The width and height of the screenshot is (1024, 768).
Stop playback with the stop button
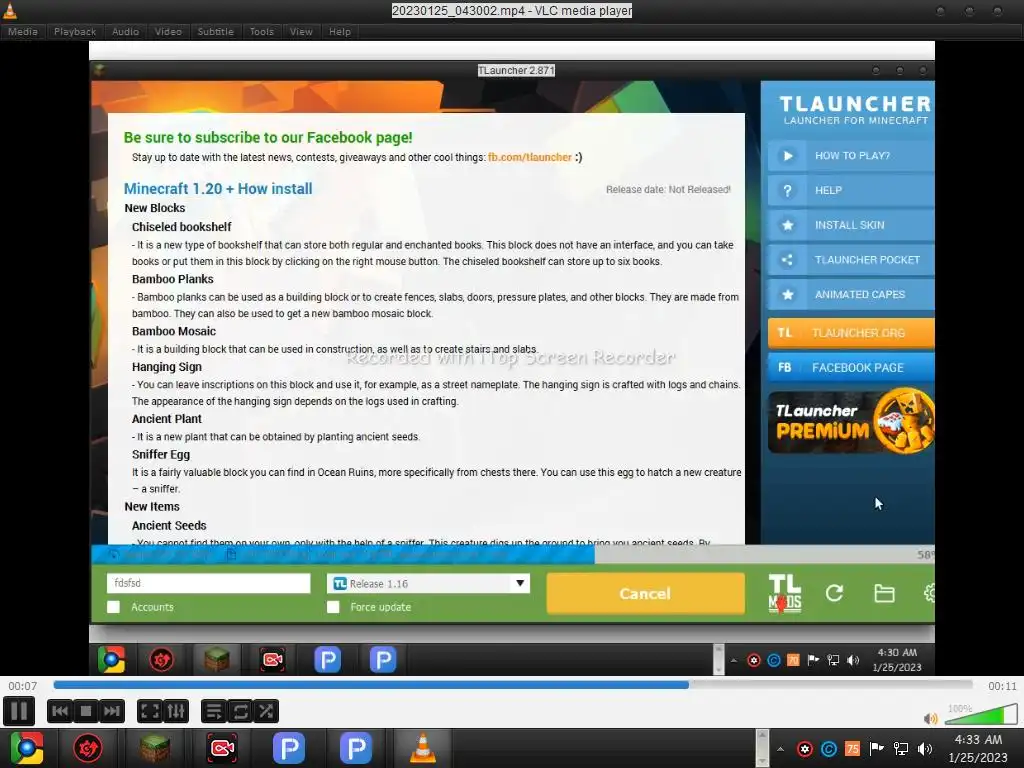tap(86, 711)
